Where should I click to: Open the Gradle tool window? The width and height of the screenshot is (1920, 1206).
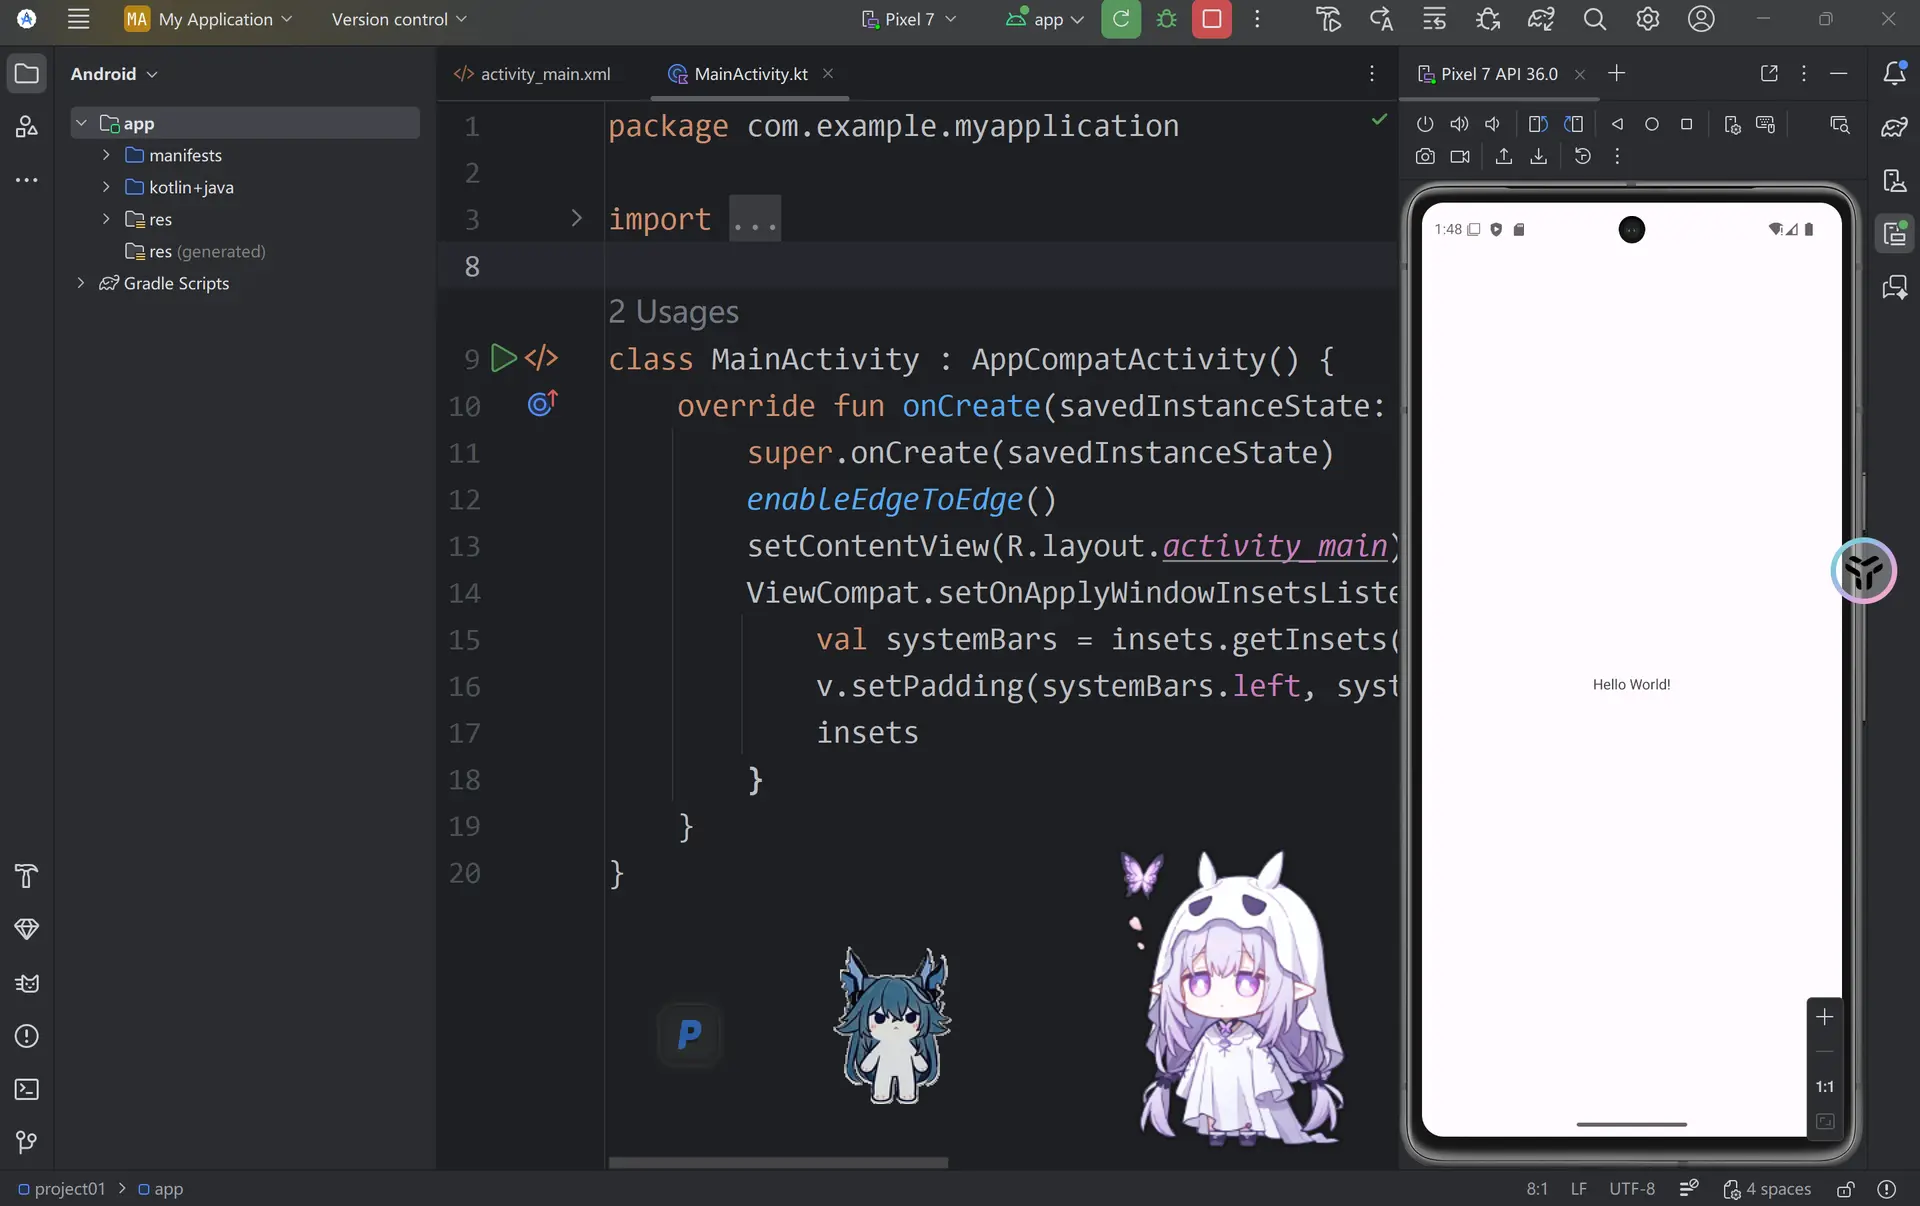[x=1894, y=127]
